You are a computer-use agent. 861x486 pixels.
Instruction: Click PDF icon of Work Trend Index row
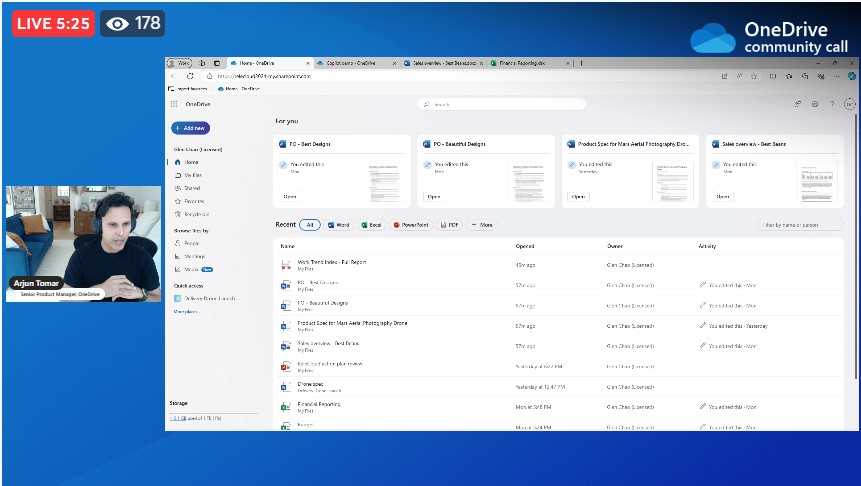click(286, 265)
